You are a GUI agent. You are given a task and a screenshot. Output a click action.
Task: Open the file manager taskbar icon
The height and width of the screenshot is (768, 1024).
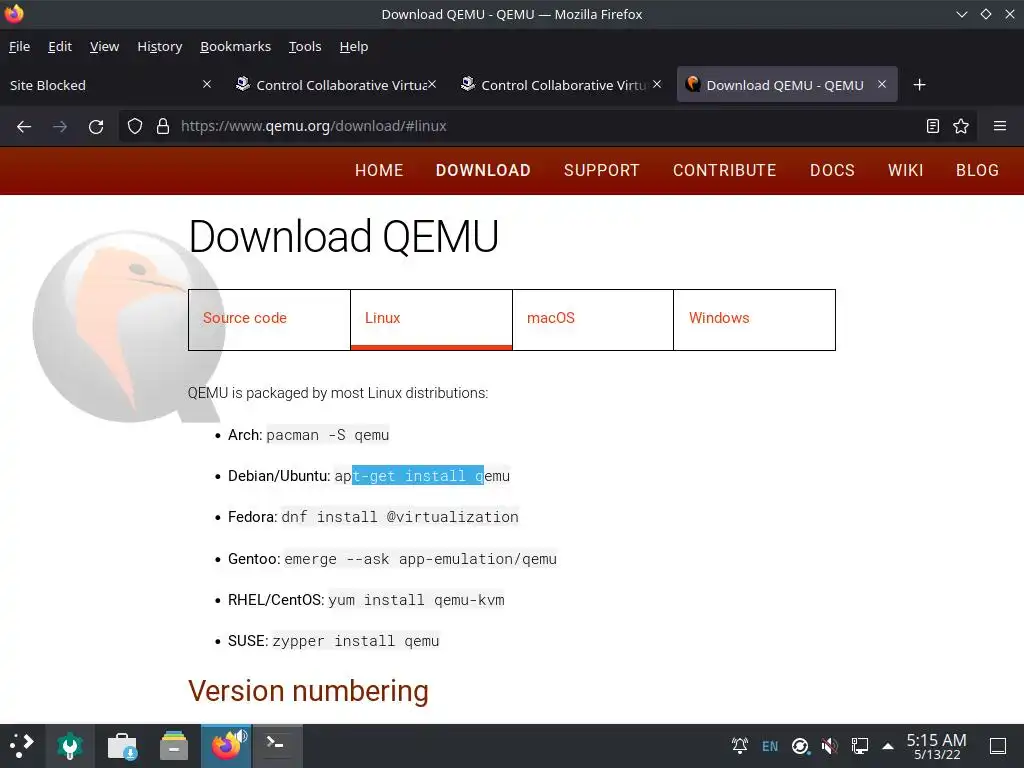click(x=174, y=745)
